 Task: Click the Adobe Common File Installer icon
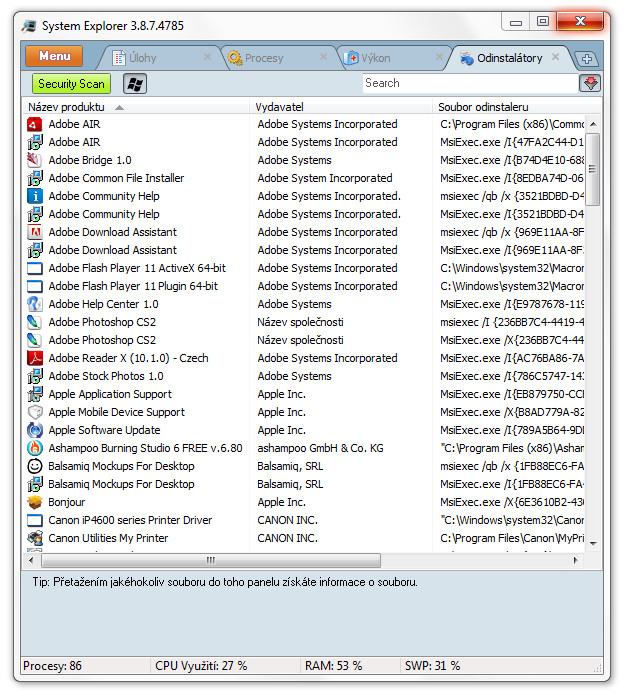click(35, 179)
